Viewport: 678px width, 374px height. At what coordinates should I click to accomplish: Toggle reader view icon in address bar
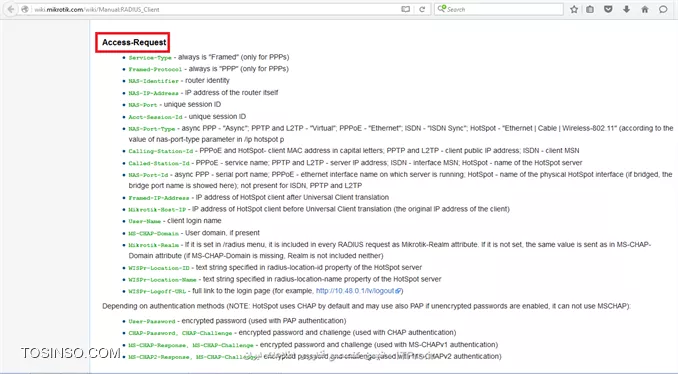(405, 9)
